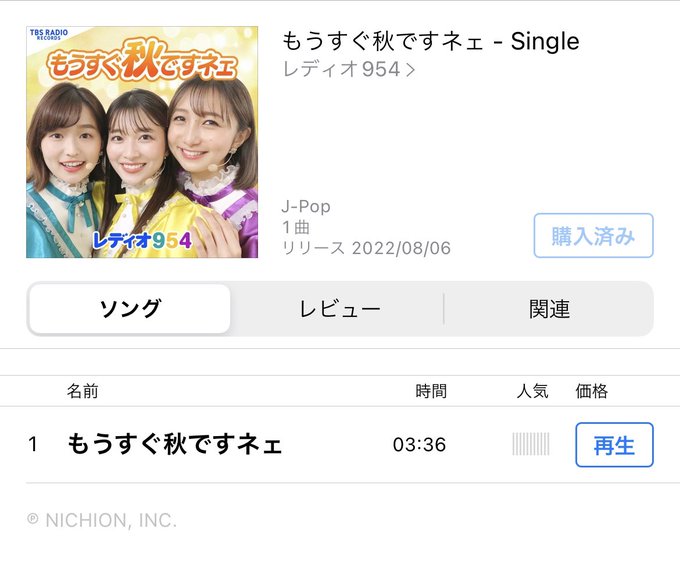Open the レディオ954 artist page link
Screen dimensions: 680x564
coord(341,69)
